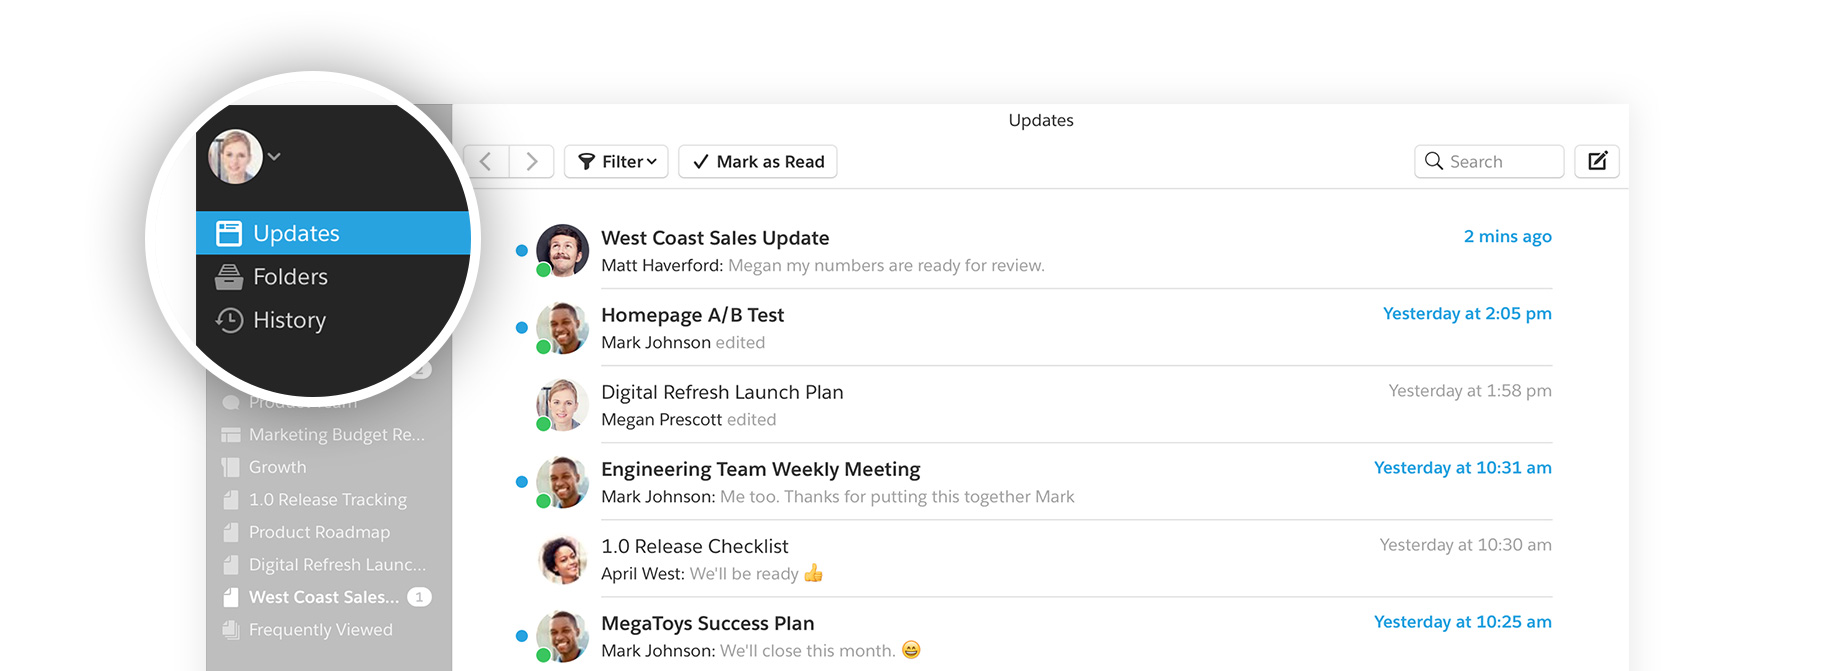Click the back navigation arrow

(x=486, y=161)
